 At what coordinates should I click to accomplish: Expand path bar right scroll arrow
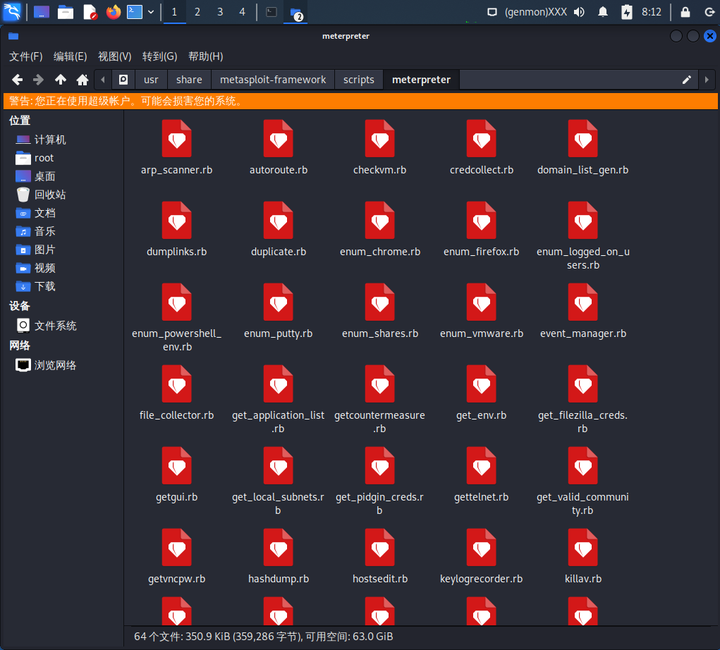click(x=707, y=80)
